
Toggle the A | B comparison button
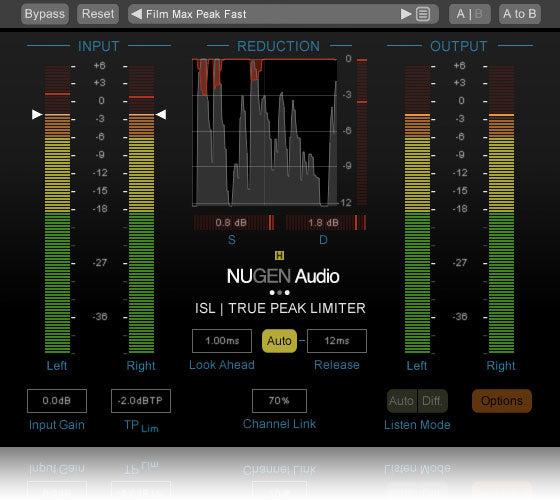pos(469,14)
